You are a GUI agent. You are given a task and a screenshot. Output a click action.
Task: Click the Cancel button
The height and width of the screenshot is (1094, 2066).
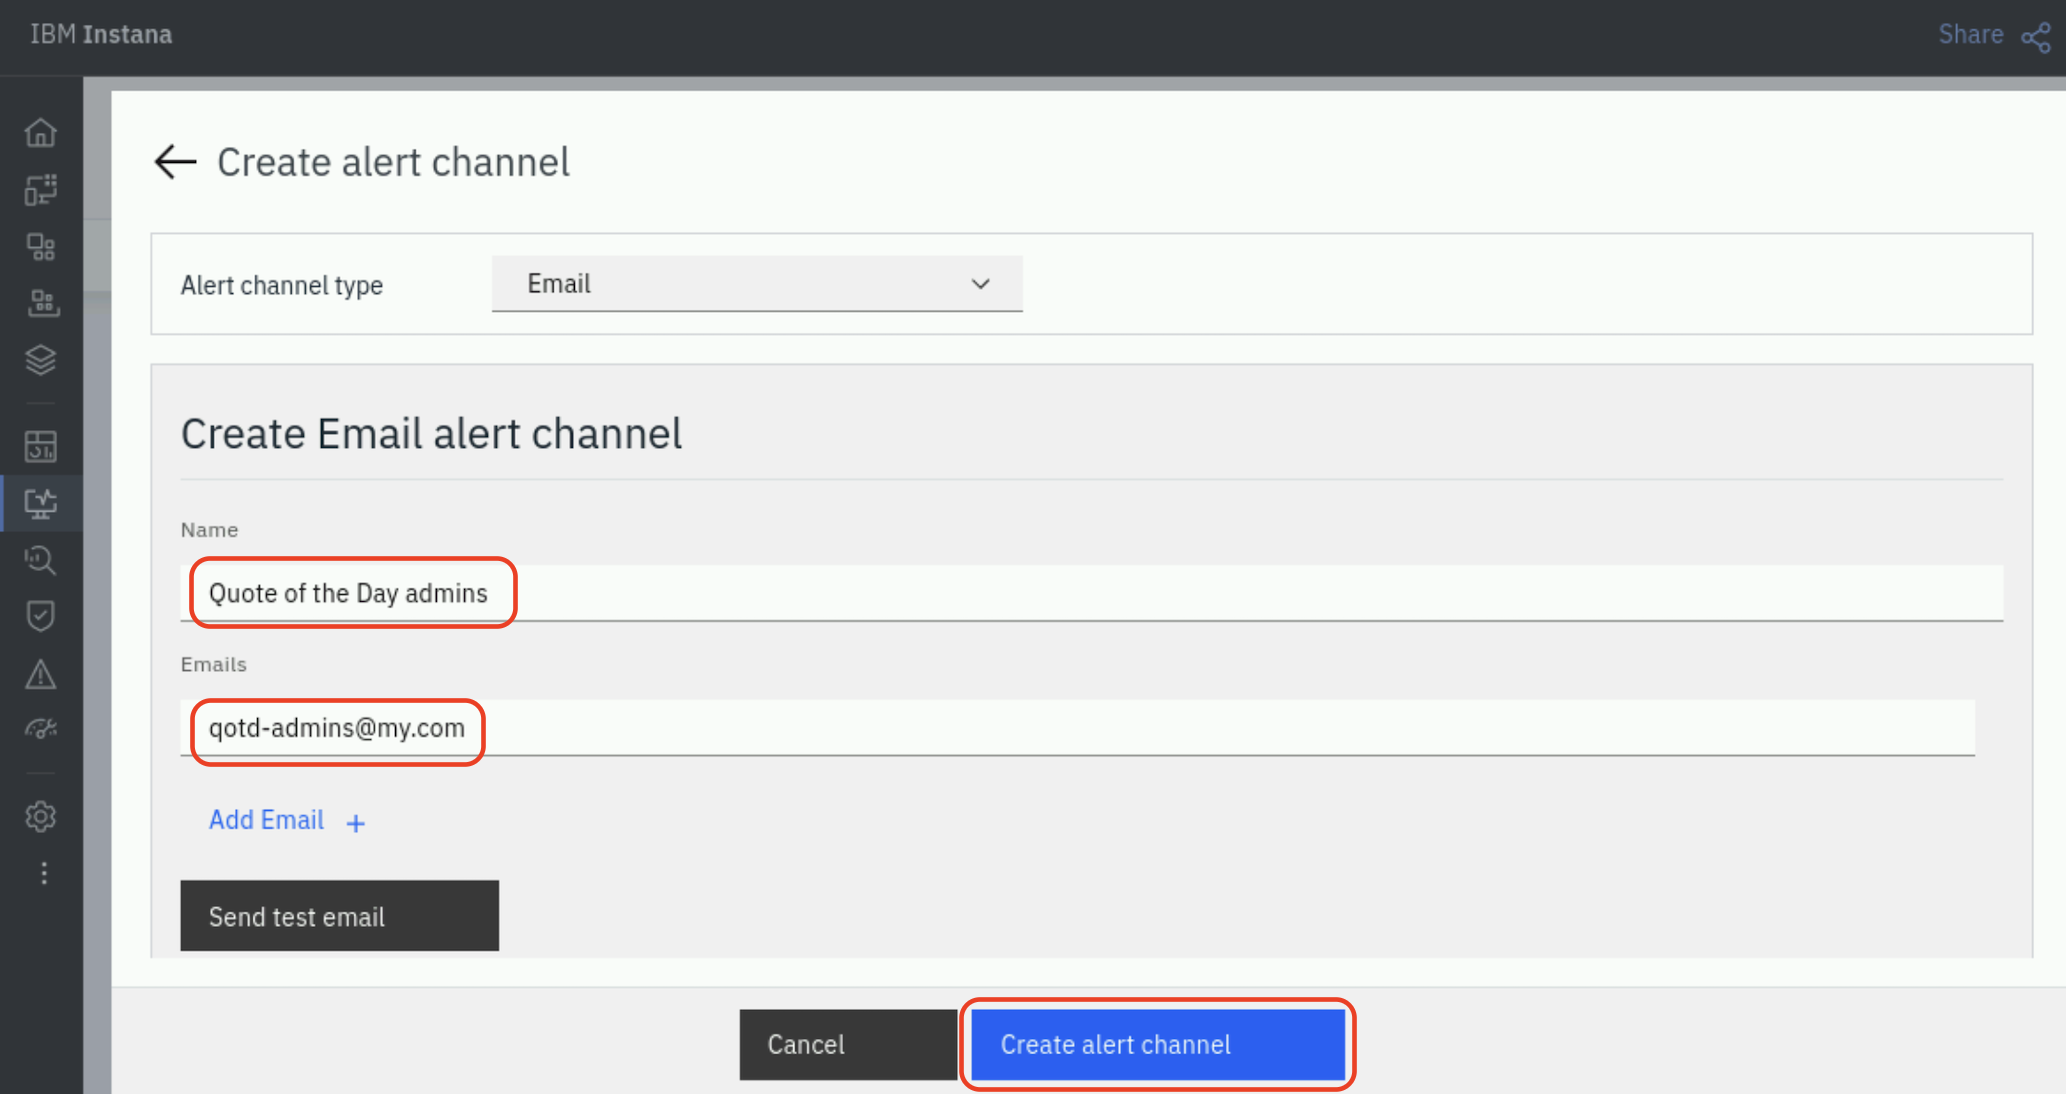coord(848,1044)
